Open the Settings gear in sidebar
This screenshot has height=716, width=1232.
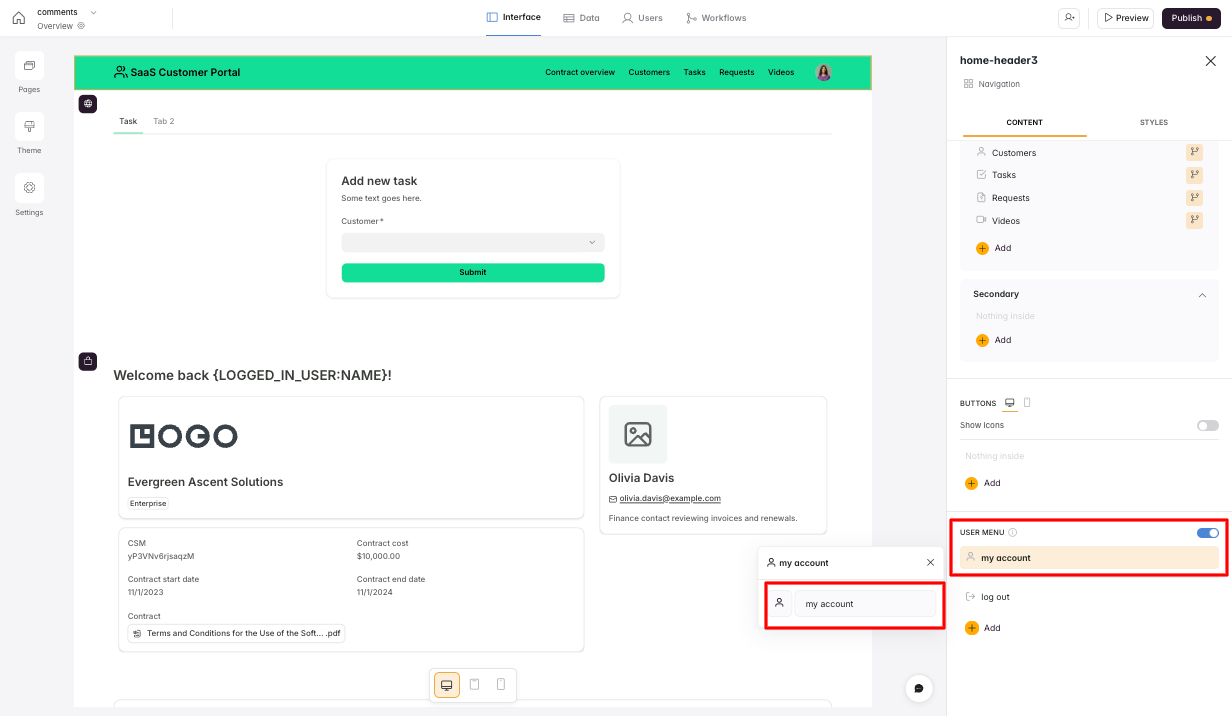(29, 188)
